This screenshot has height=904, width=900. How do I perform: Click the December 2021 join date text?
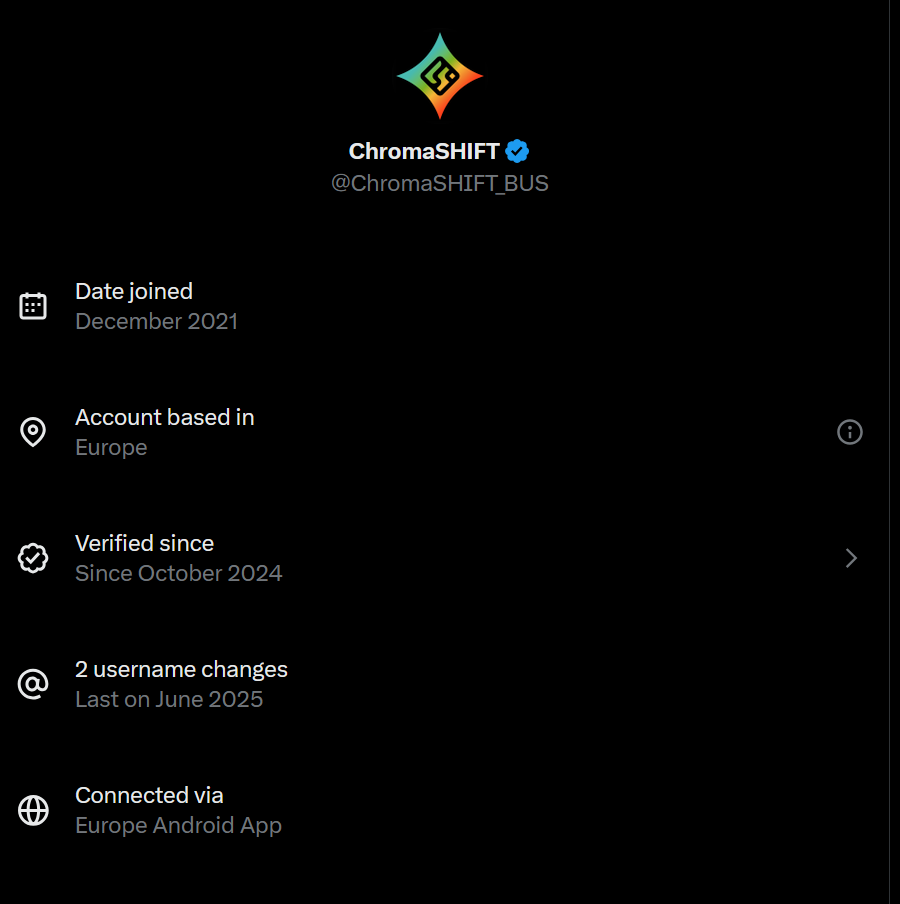tap(157, 322)
